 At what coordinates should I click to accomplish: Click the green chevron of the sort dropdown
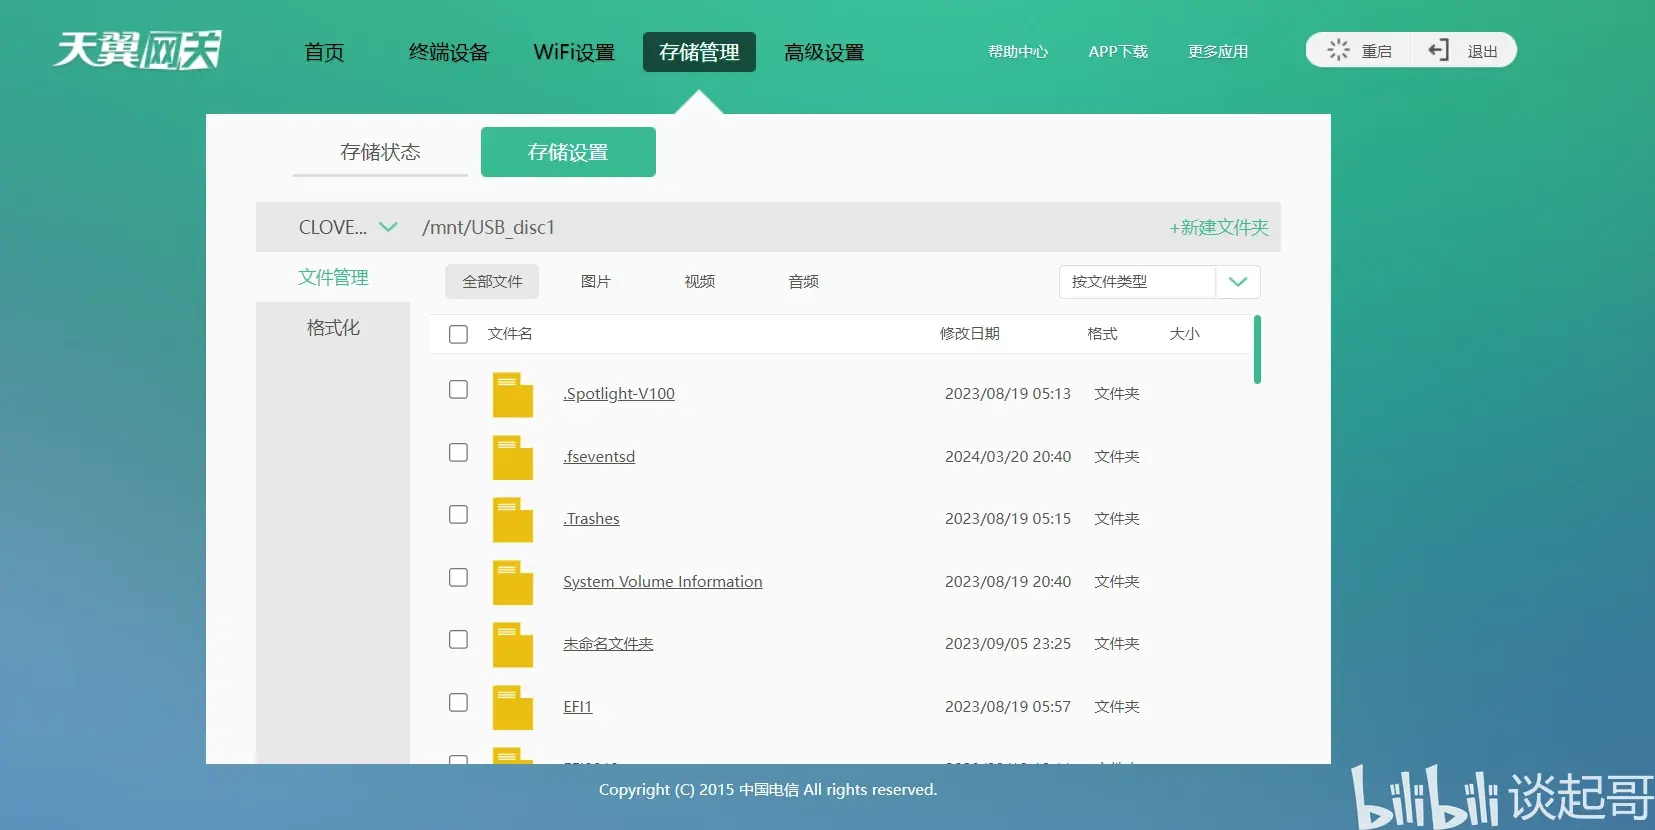pos(1238,282)
